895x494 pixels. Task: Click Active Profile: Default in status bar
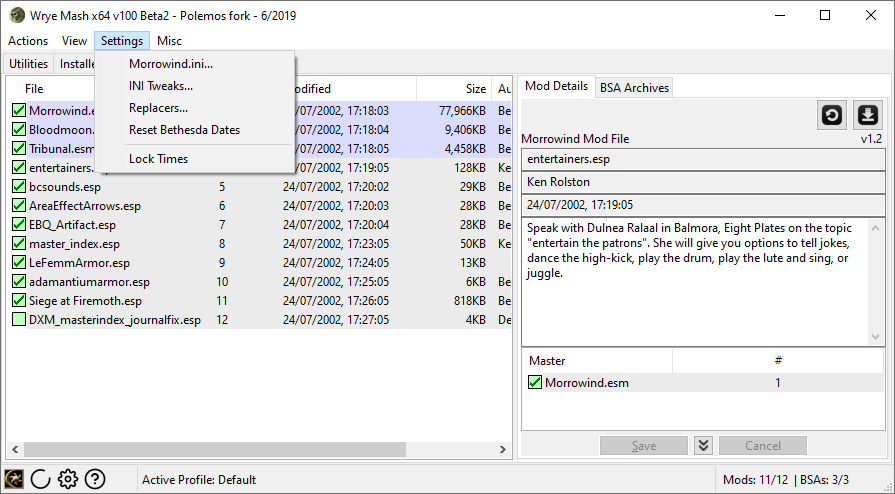(x=199, y=480)
